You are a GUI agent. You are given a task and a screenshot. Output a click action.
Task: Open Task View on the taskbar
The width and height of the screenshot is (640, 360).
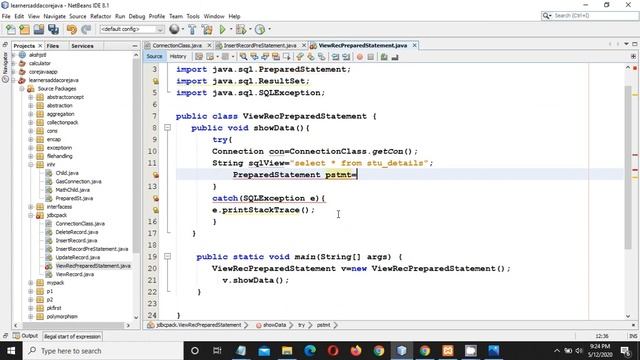point(217,351)
